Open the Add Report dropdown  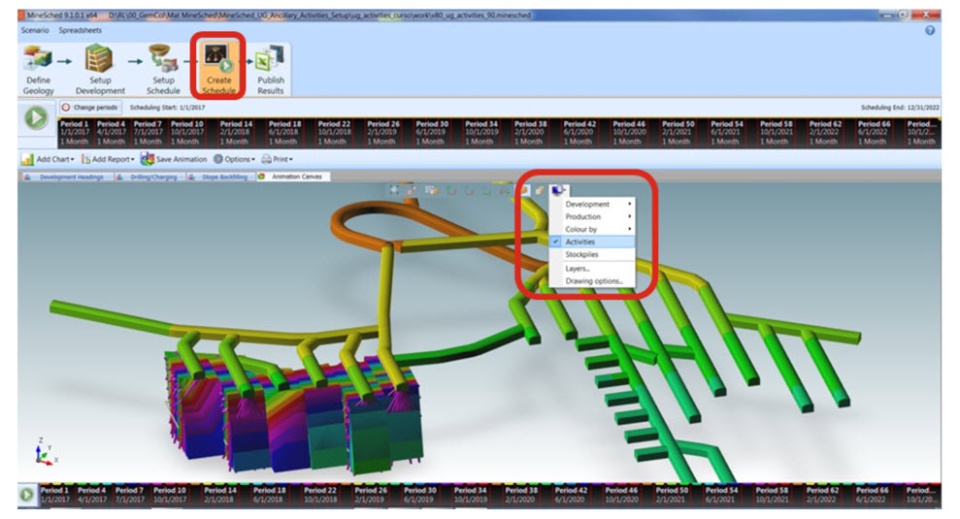[108, 159]
